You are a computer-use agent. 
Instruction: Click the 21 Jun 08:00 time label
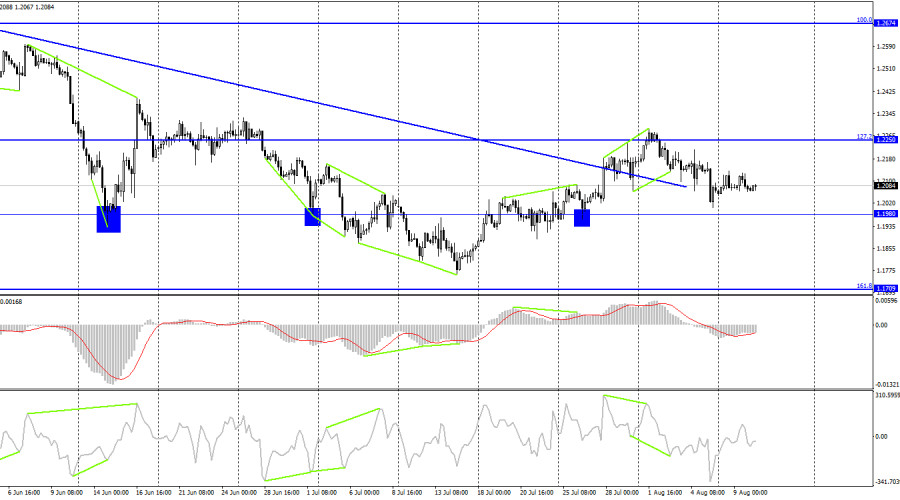196,493
